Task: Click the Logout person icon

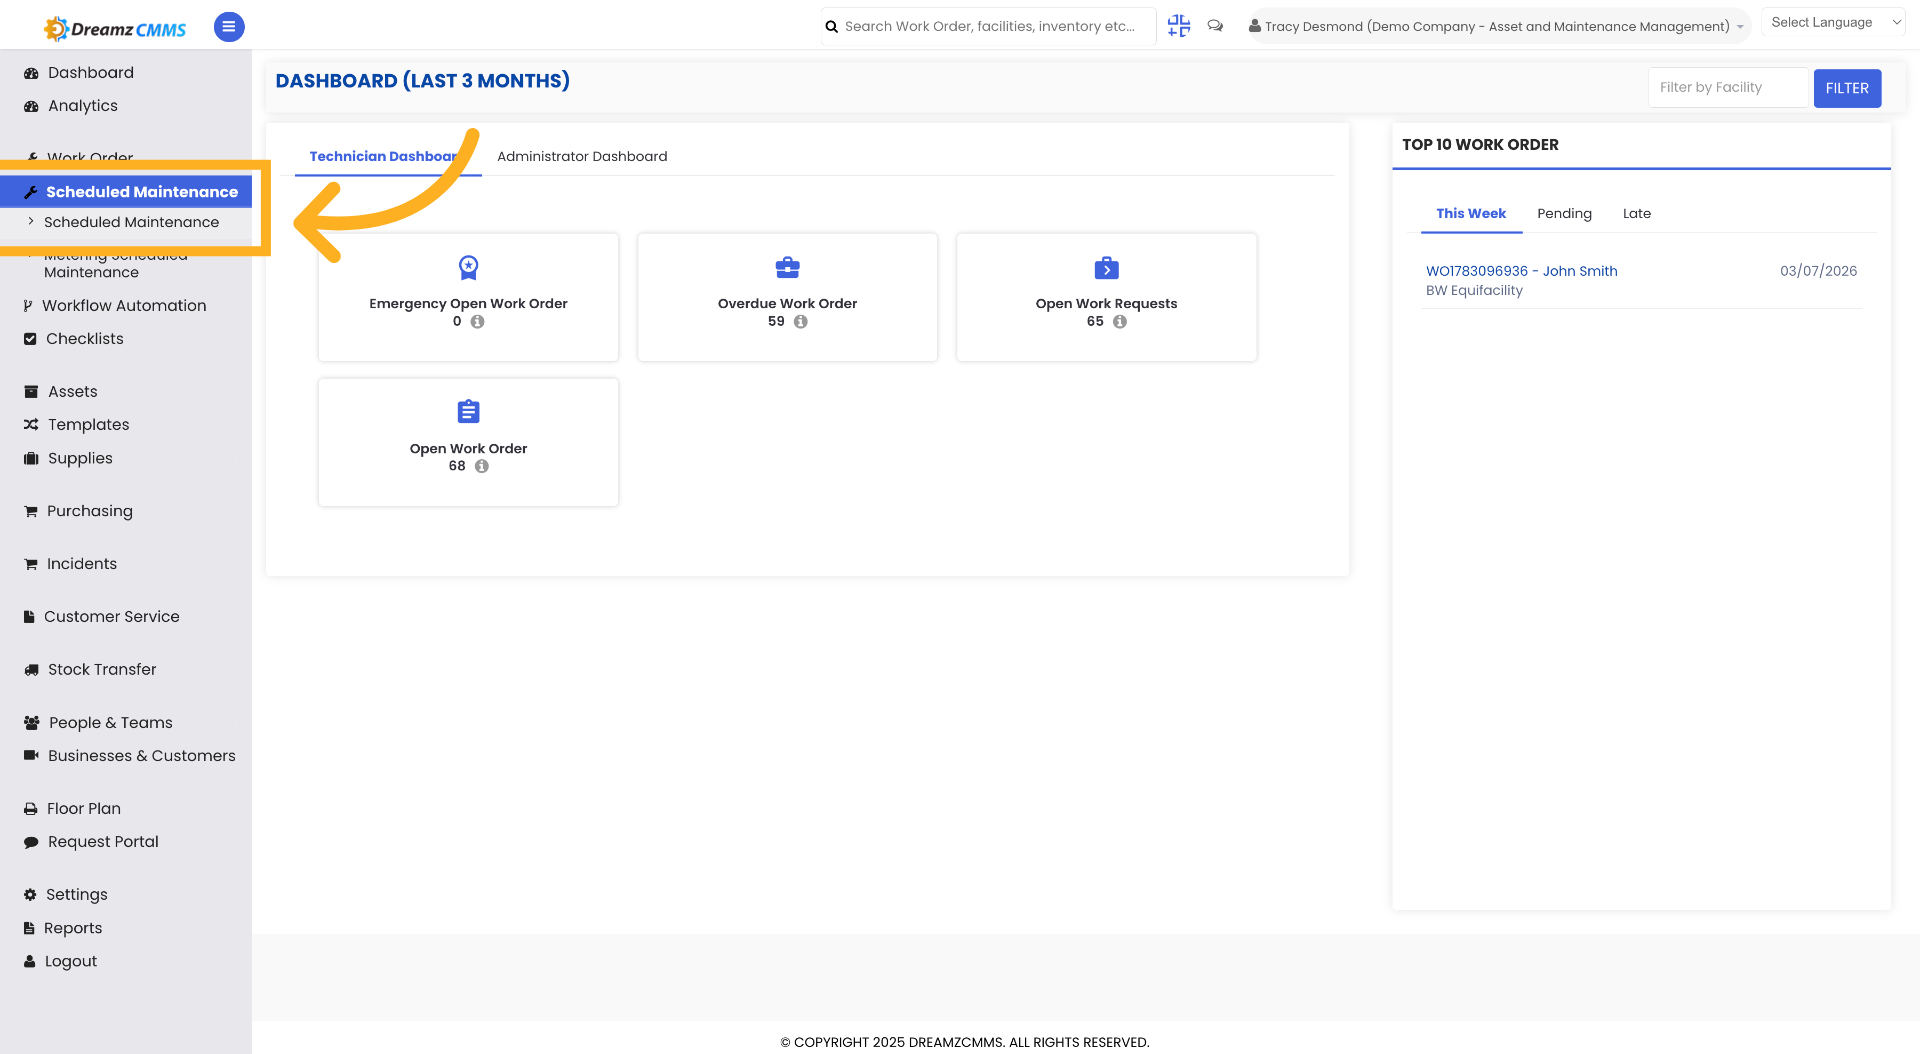Action: [29, 961]
